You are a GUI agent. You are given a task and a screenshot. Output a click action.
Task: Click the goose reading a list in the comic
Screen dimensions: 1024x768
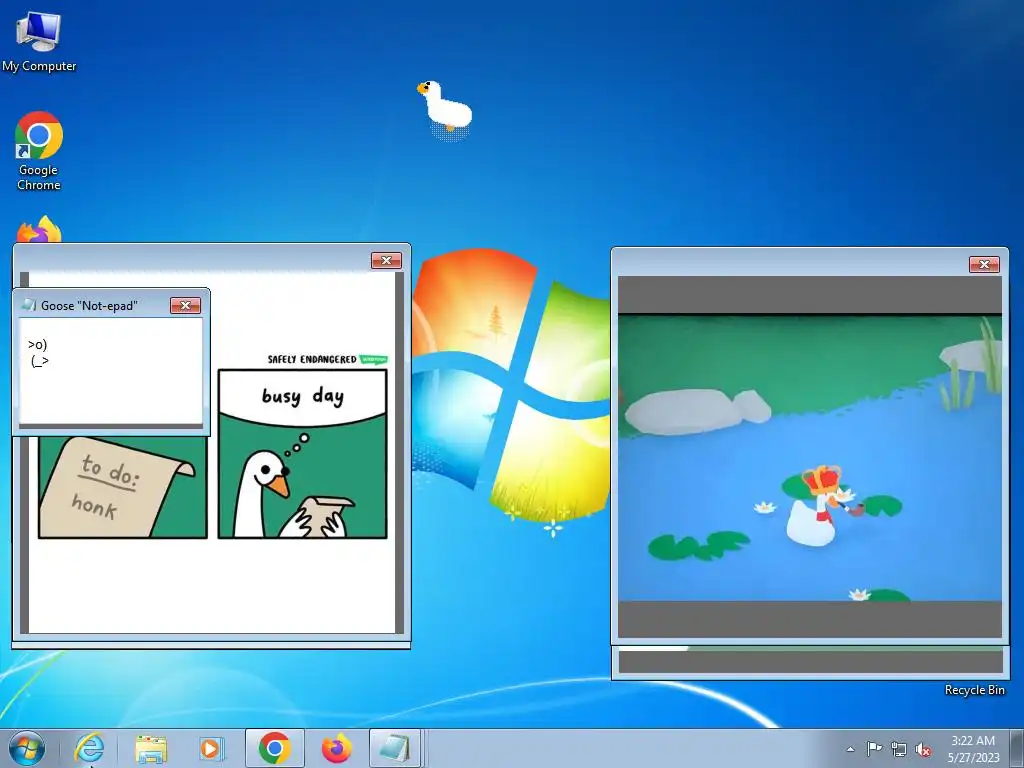click(292, 493)
